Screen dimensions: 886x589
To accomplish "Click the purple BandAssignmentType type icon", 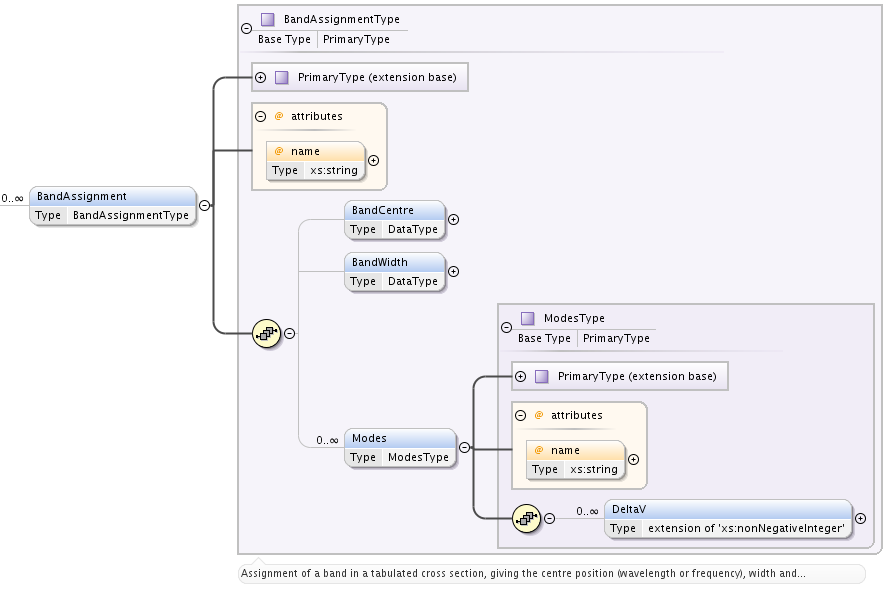I will (268, 19).
